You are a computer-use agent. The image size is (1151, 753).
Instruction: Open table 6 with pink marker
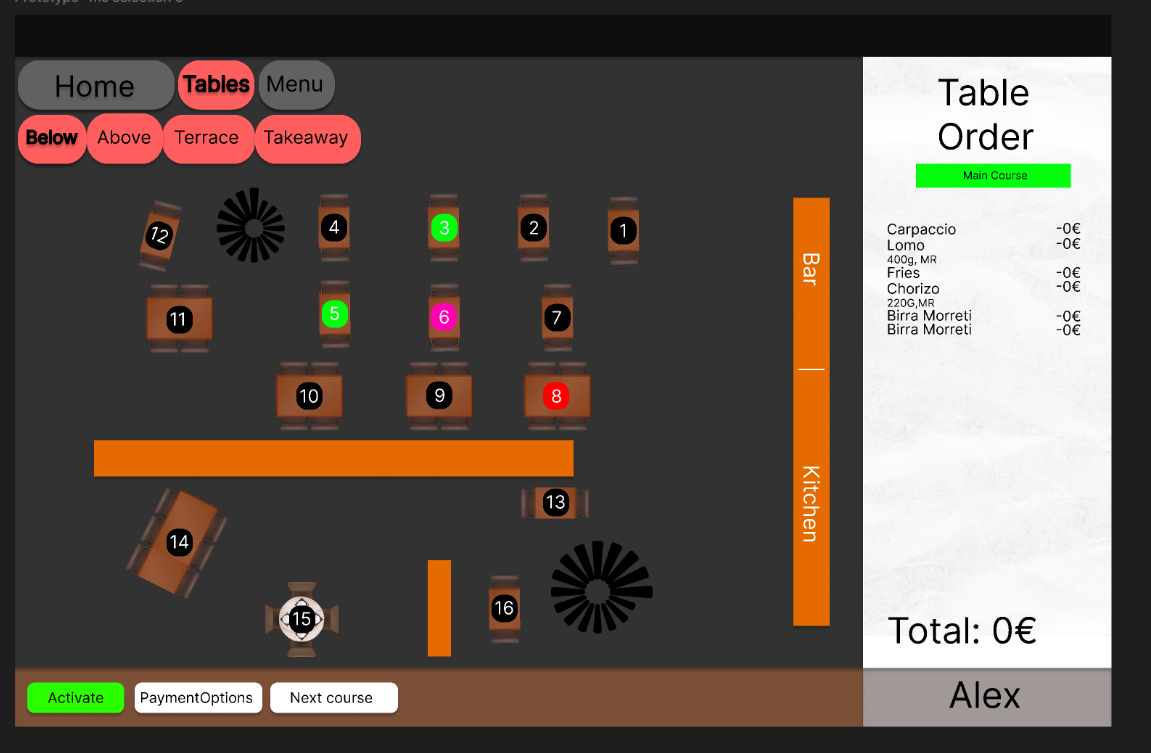pyautogui.click(x=444, y=317)
